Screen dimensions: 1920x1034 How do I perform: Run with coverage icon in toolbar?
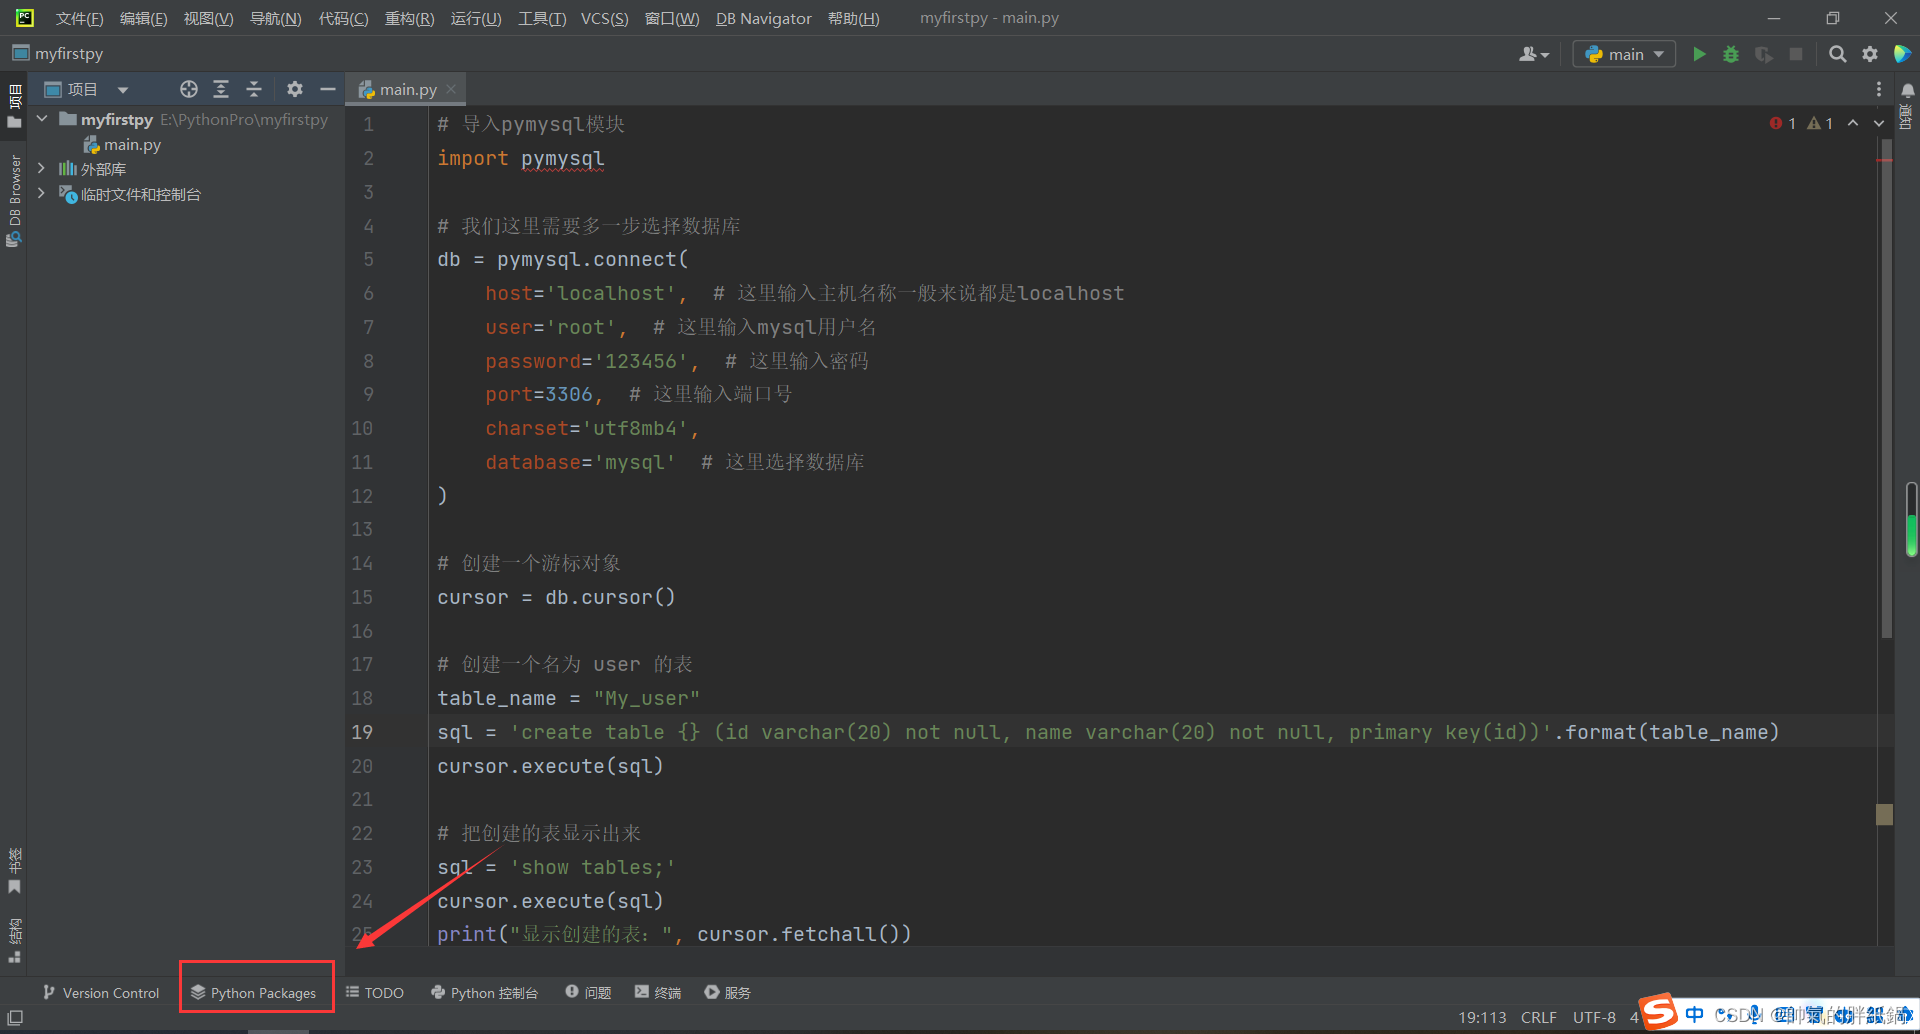pyautogui.click(x=1764, y=54)
